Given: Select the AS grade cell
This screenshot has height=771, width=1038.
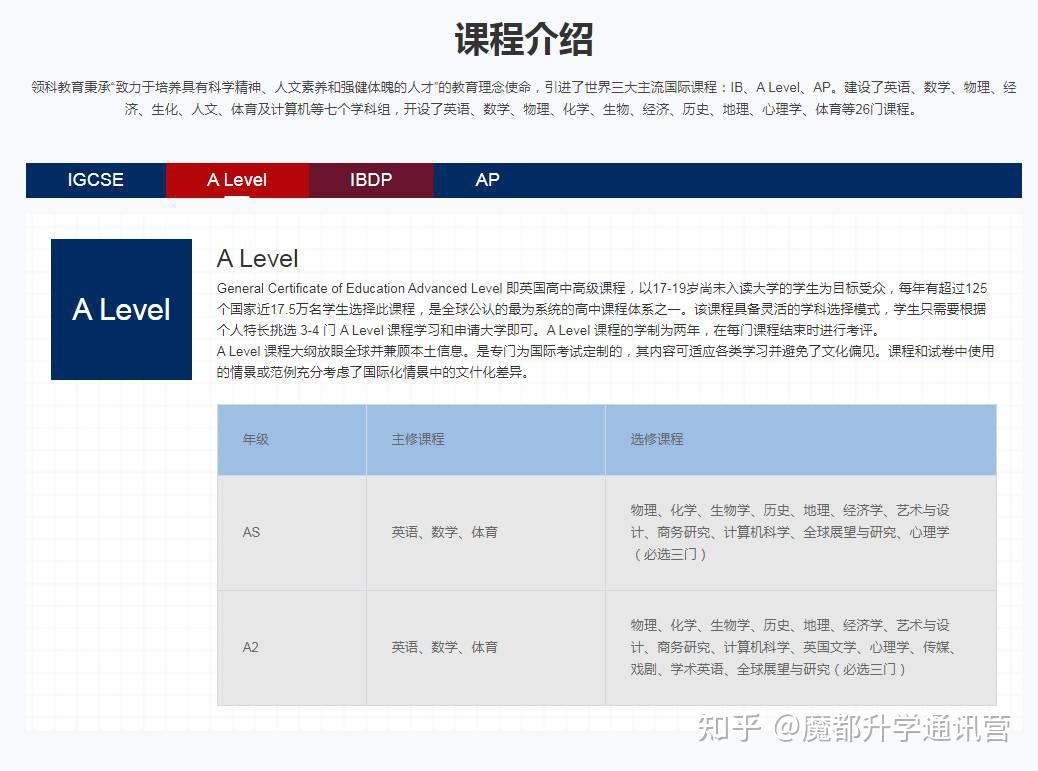Looking at the screenshot, I should [292, 533].
